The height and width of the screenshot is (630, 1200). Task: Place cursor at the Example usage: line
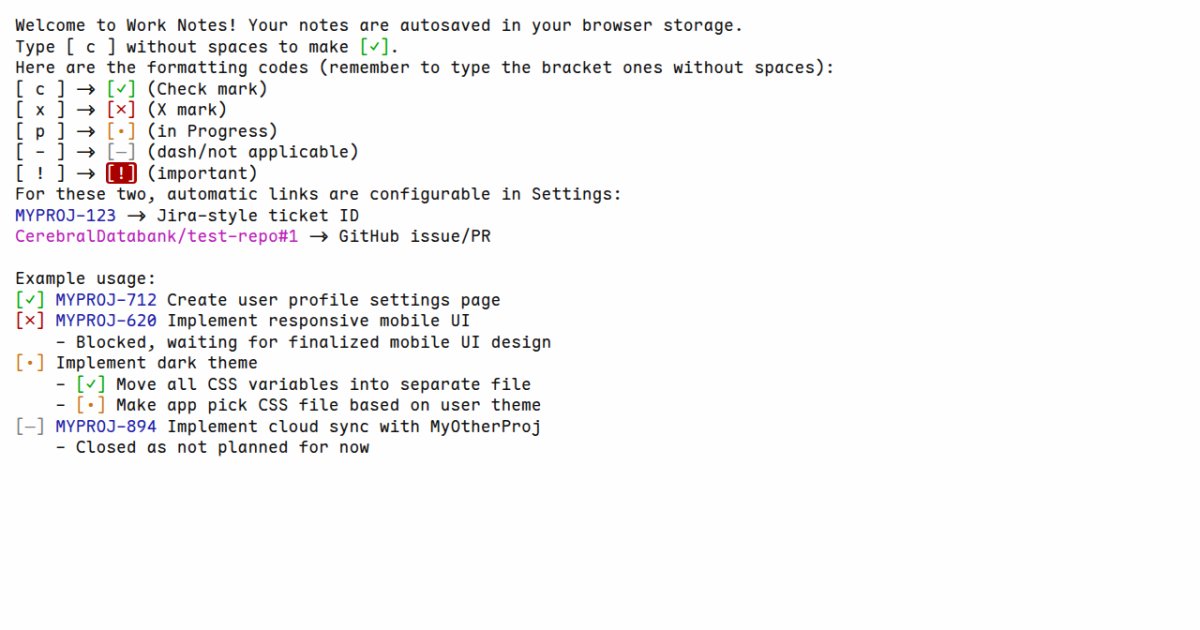pos(86,279)
